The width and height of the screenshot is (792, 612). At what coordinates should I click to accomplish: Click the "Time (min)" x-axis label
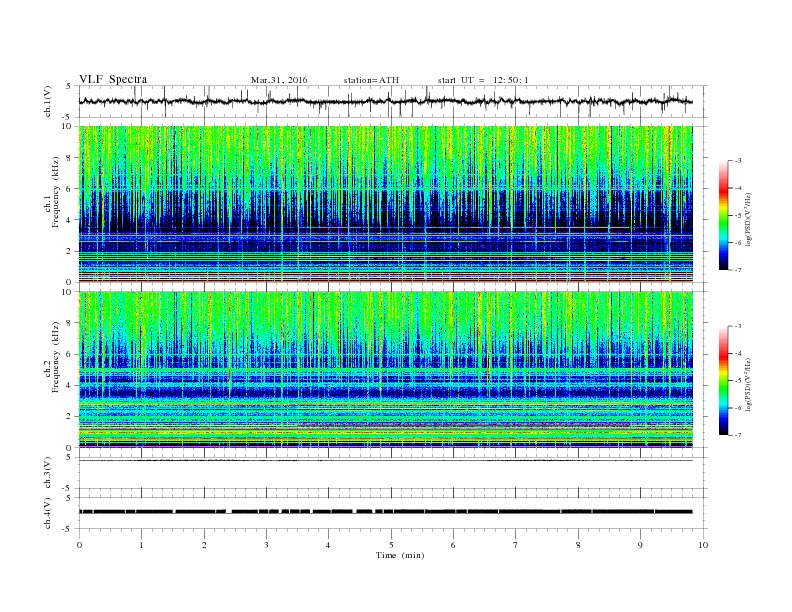tap(400, 555)
